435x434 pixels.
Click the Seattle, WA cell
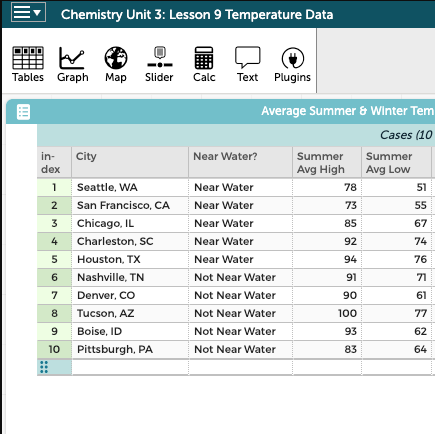(x=130, y=187)
